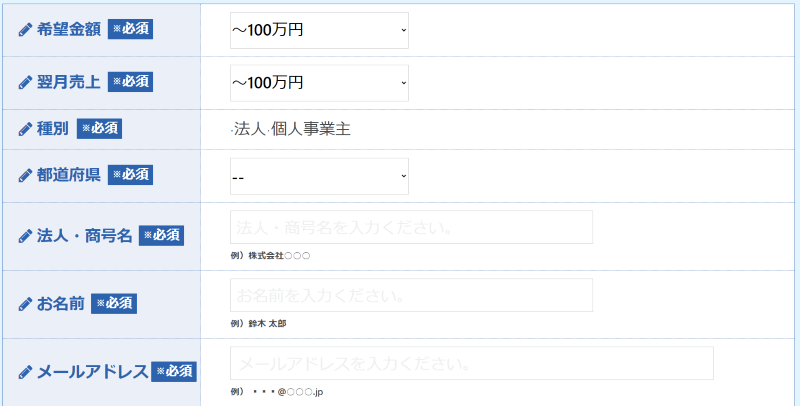Screen dimensions: 800x406
Task: Click the メールアドレス row label
Action: pyautogui.click(x=93, y=372)
